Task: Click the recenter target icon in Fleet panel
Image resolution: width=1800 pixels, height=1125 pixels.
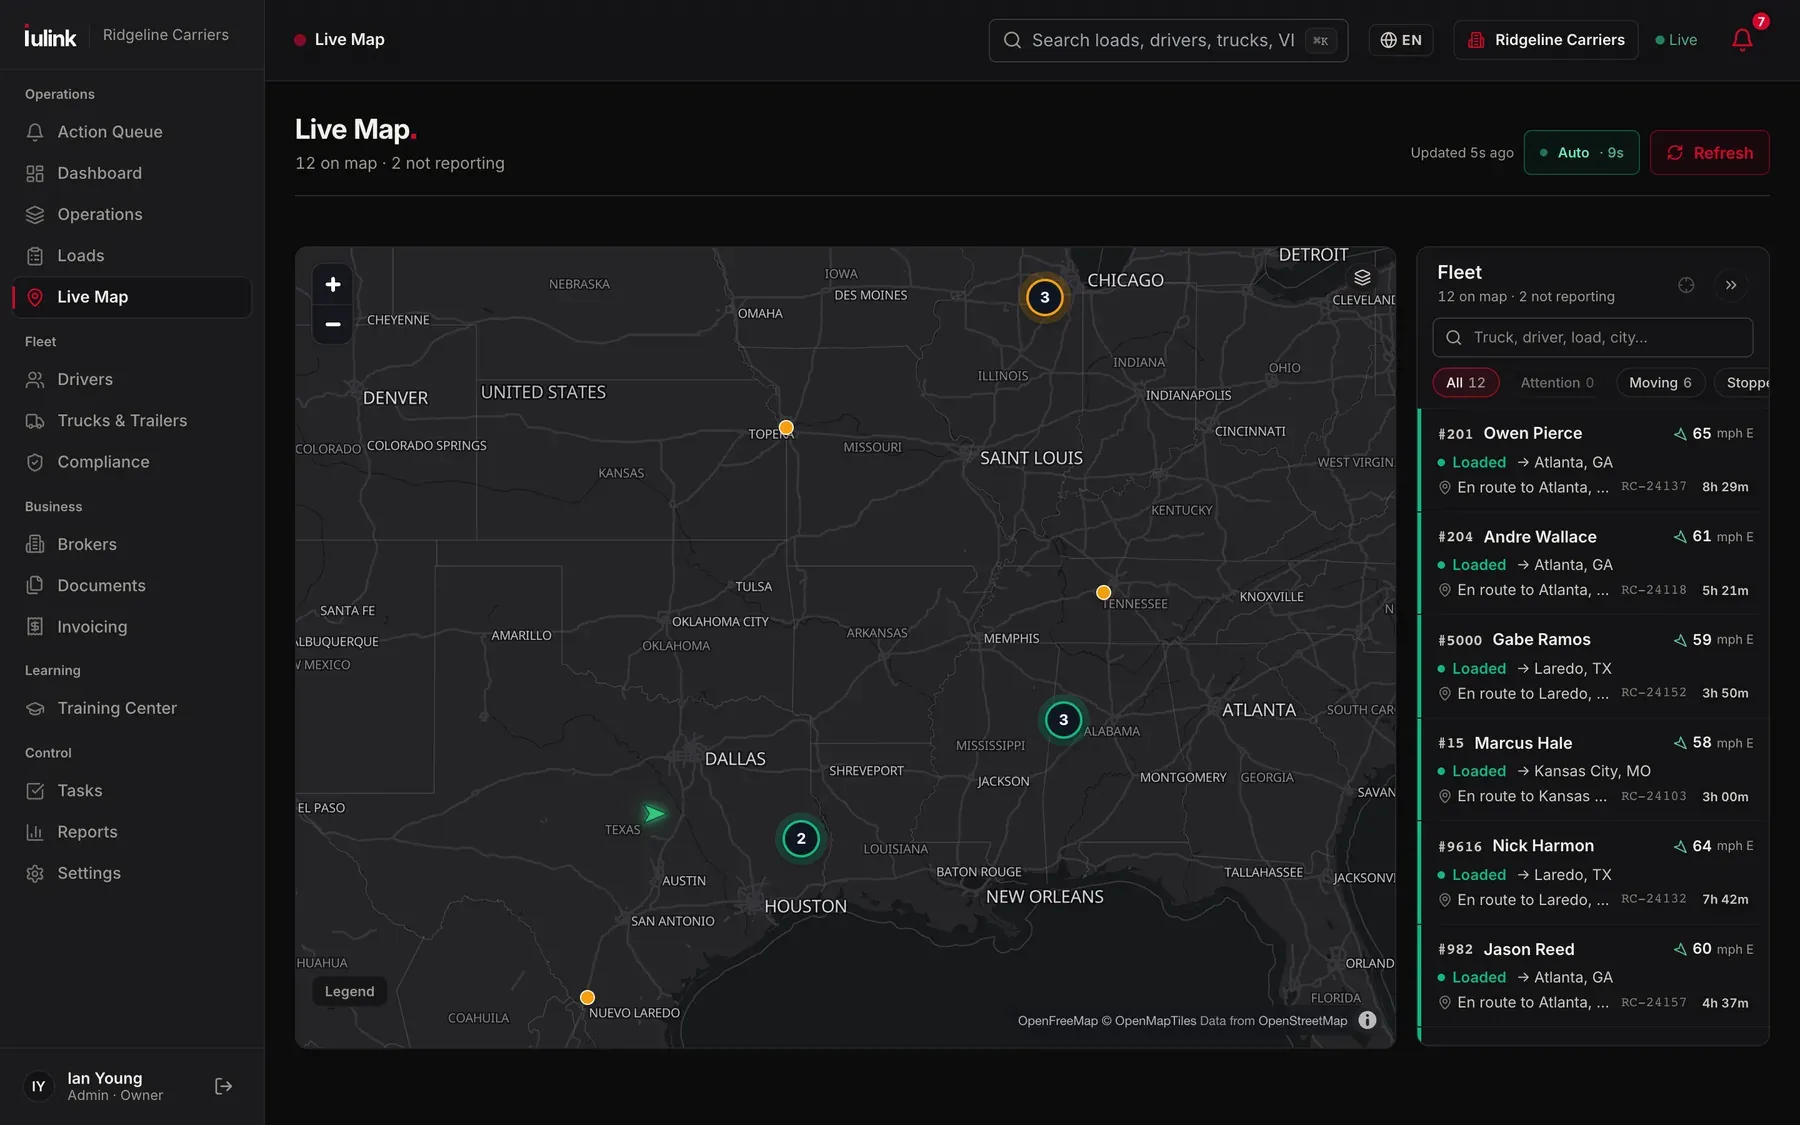Action: point(1686,285)
